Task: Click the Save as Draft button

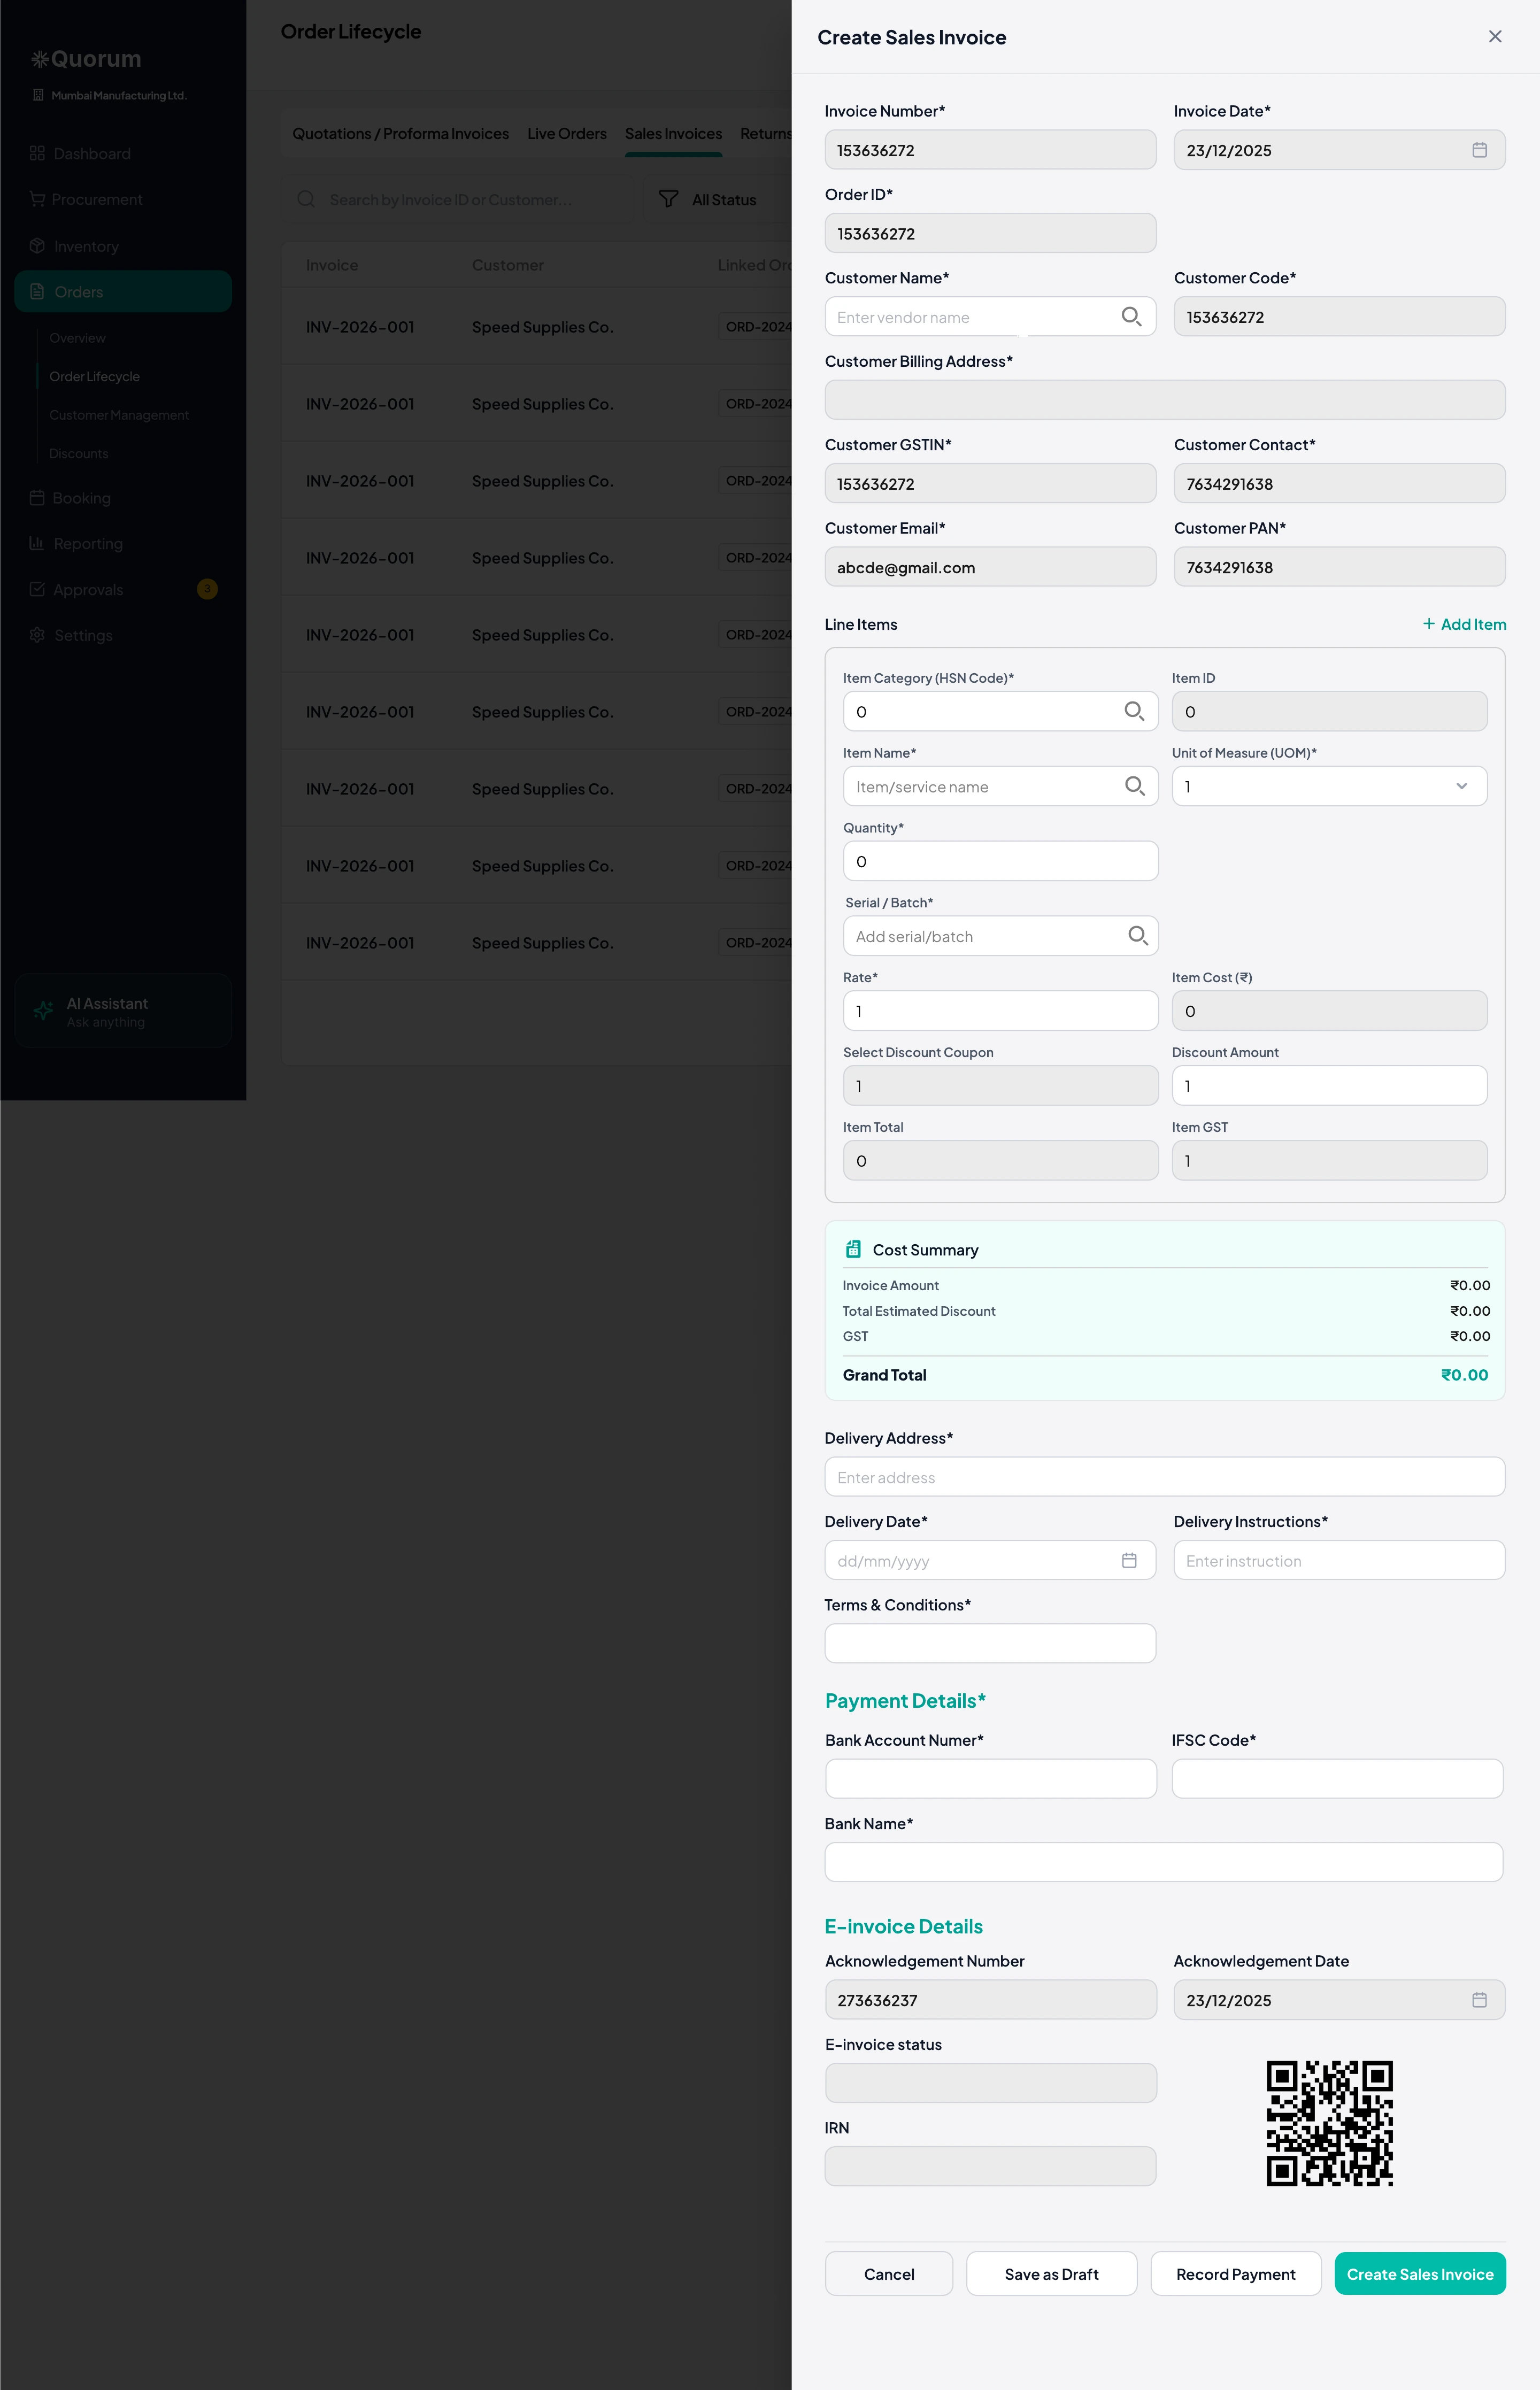Action: [x=1051, y=2273]
